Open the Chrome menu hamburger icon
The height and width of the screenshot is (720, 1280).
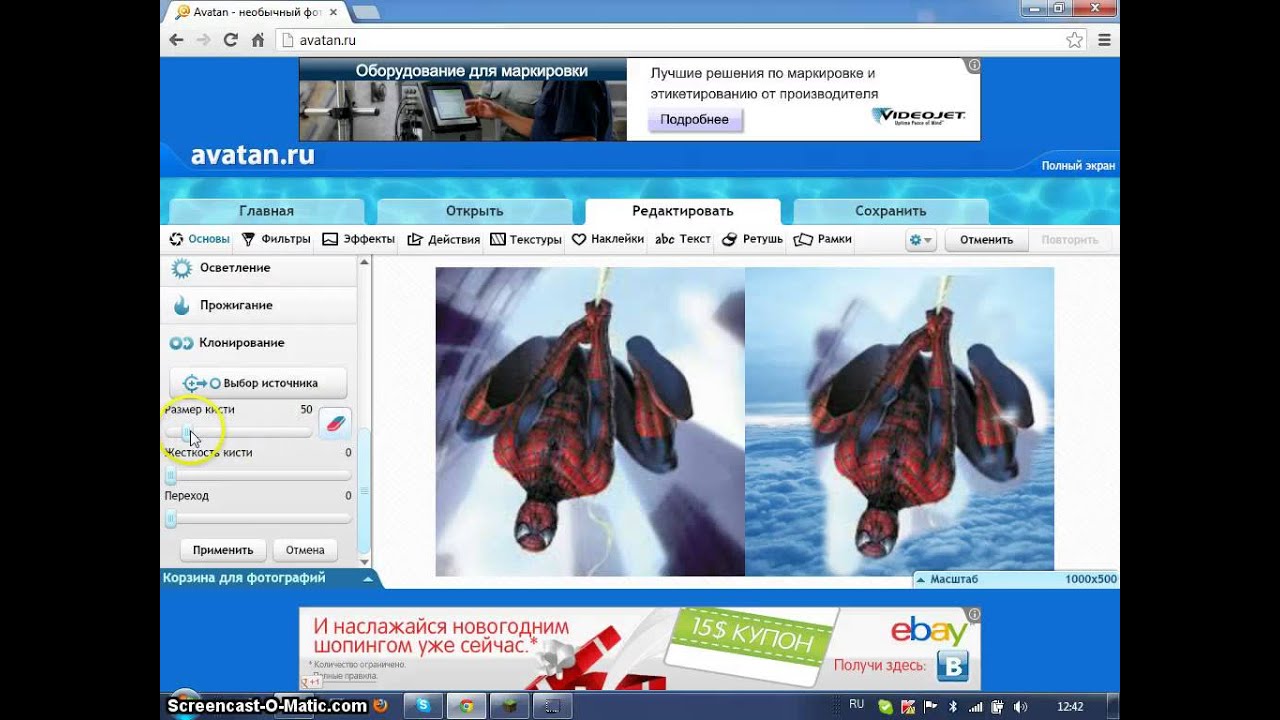pyautogui.click(x=1104, y=40)
